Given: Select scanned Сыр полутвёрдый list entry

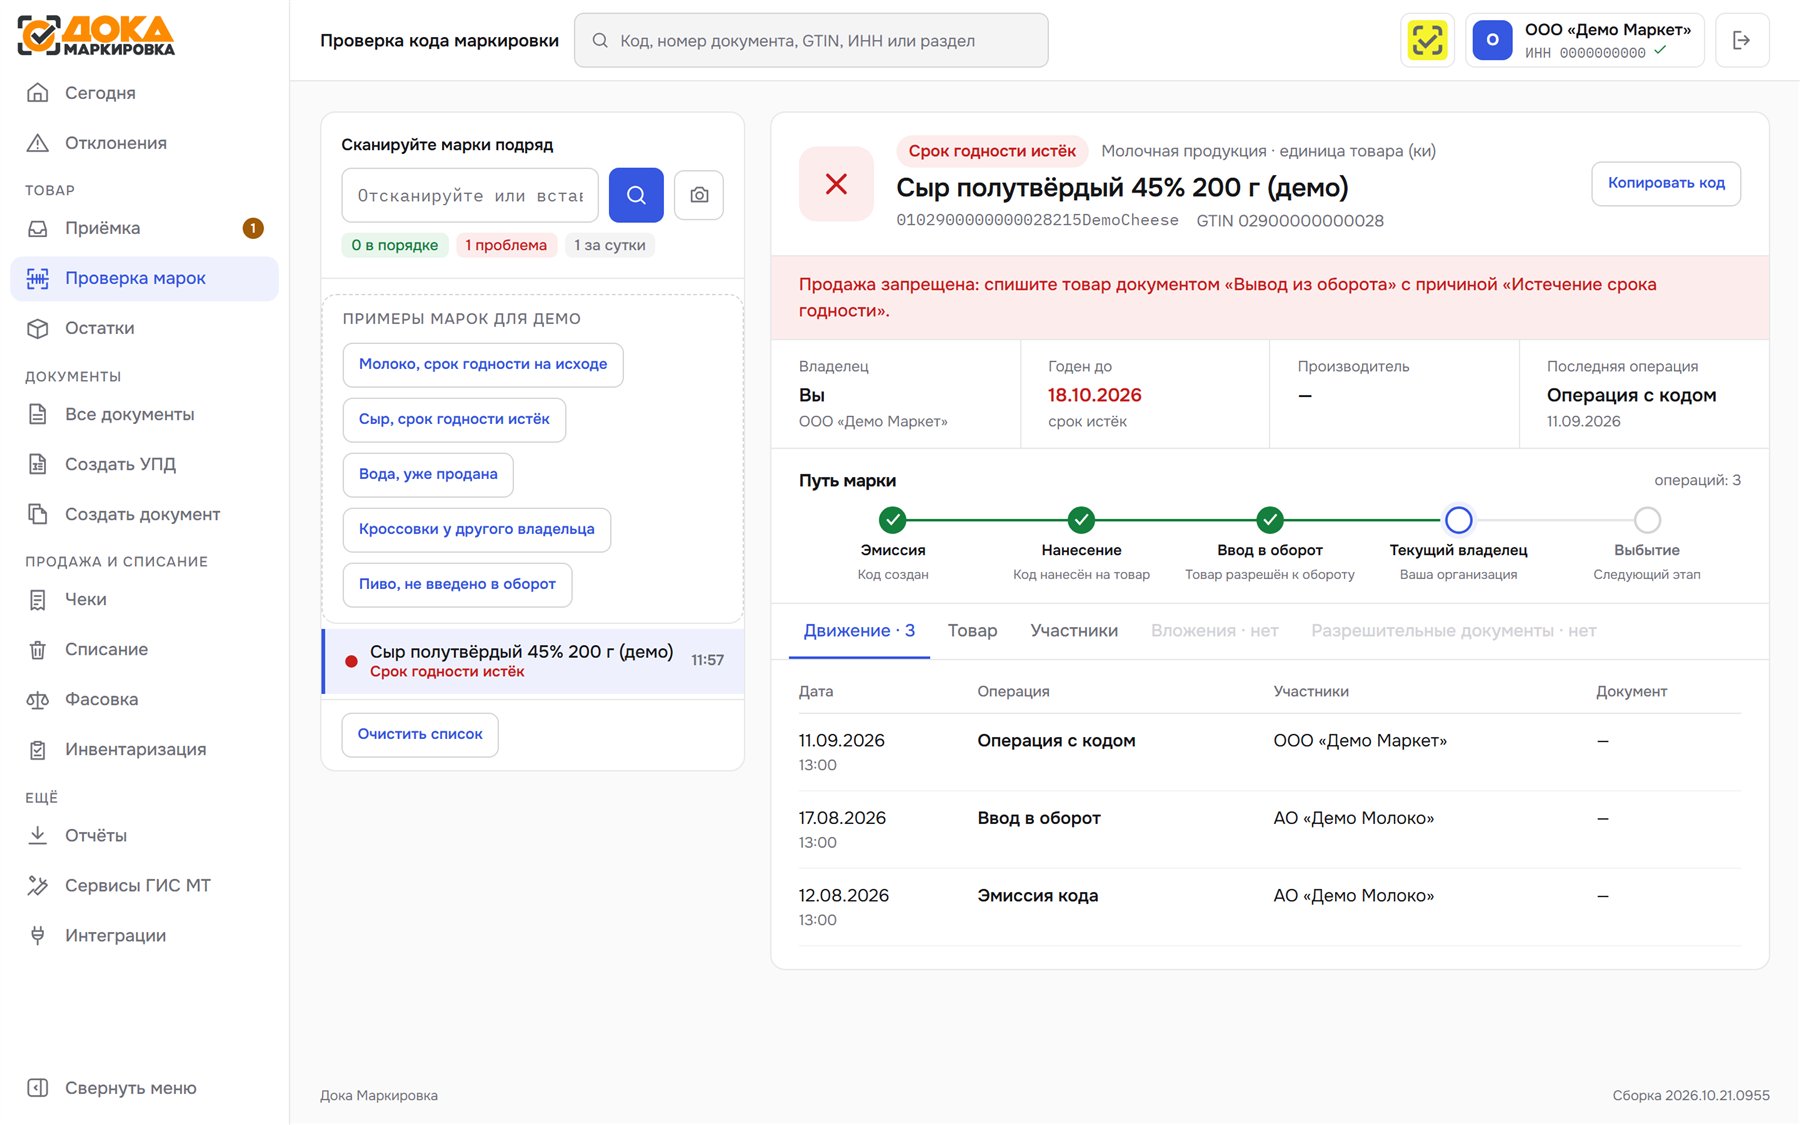Looking at the screenshot, I should 533,660.
